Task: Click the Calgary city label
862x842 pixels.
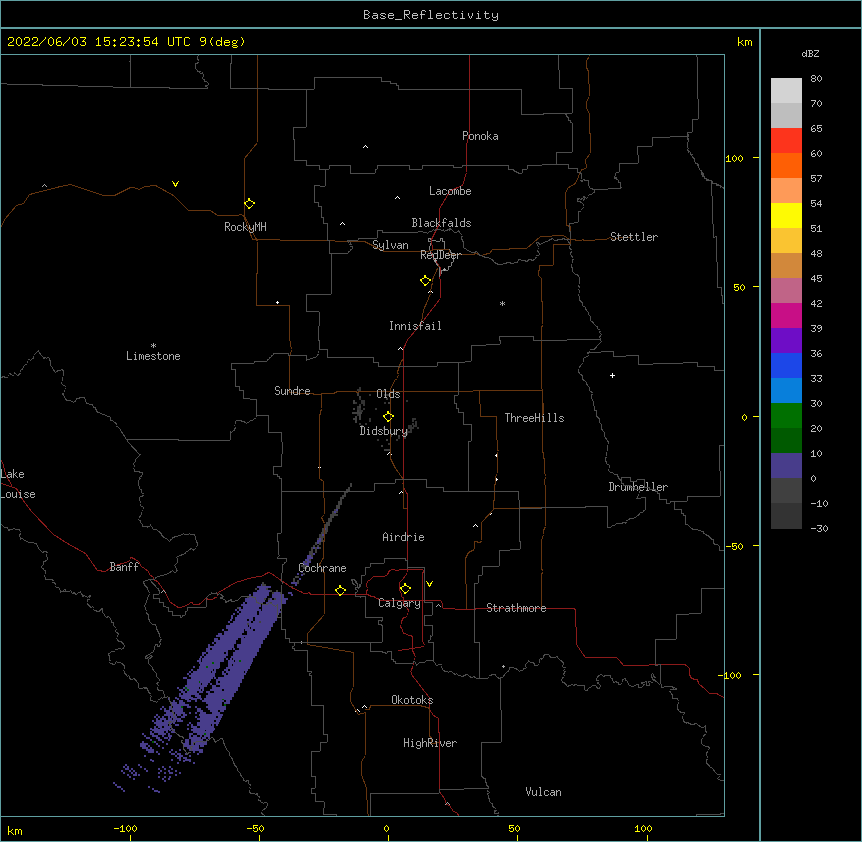Action: coord(399,603)
